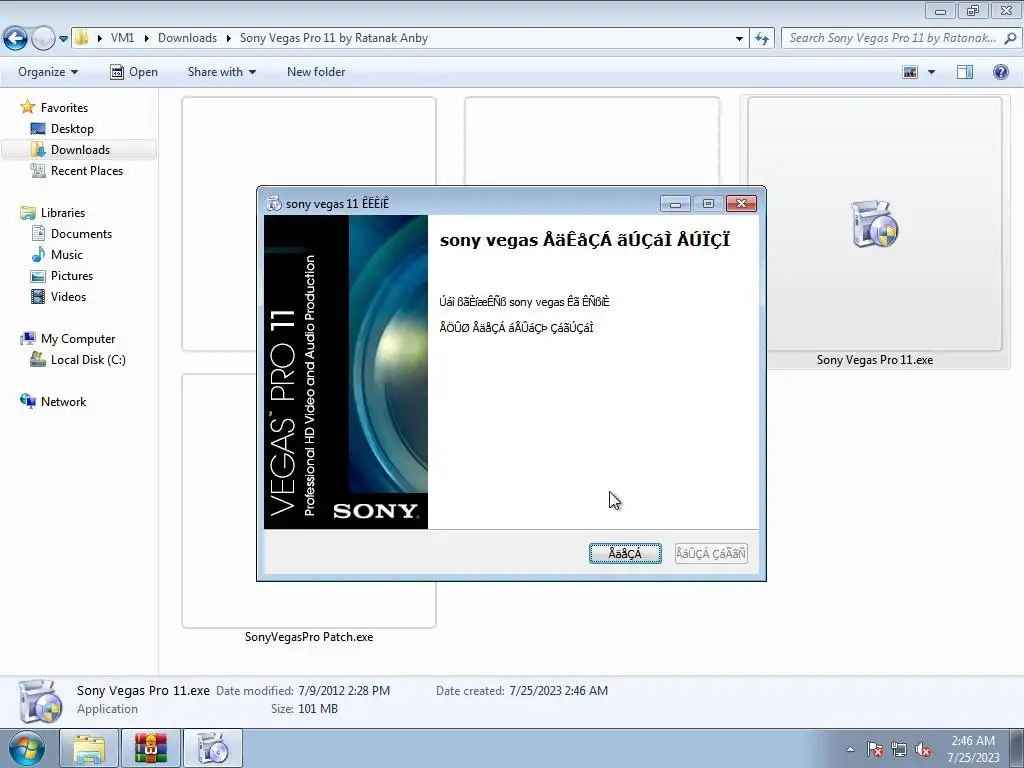Screen dimensions: 1024x768
Task: Select Libraries in the navigation pane
Action: (63, 213)
